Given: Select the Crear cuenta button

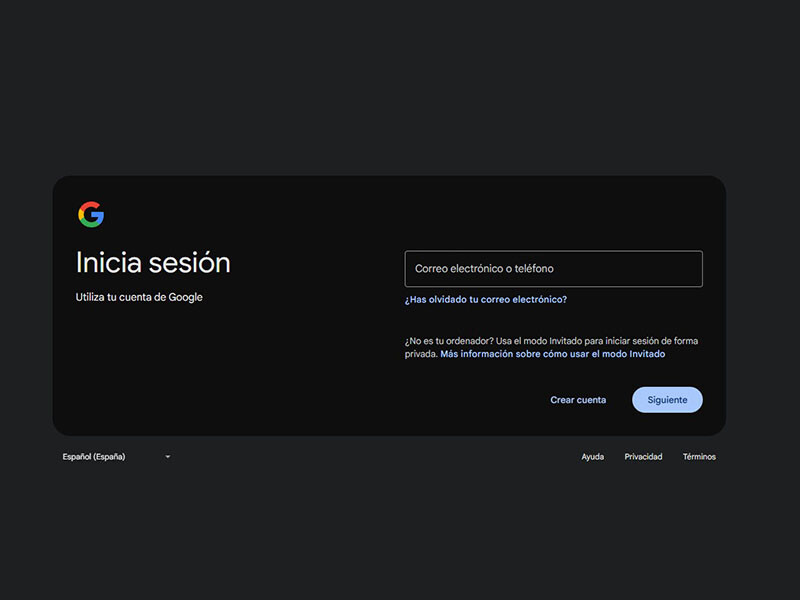Looking at the screenshot, I should (578, 400).
